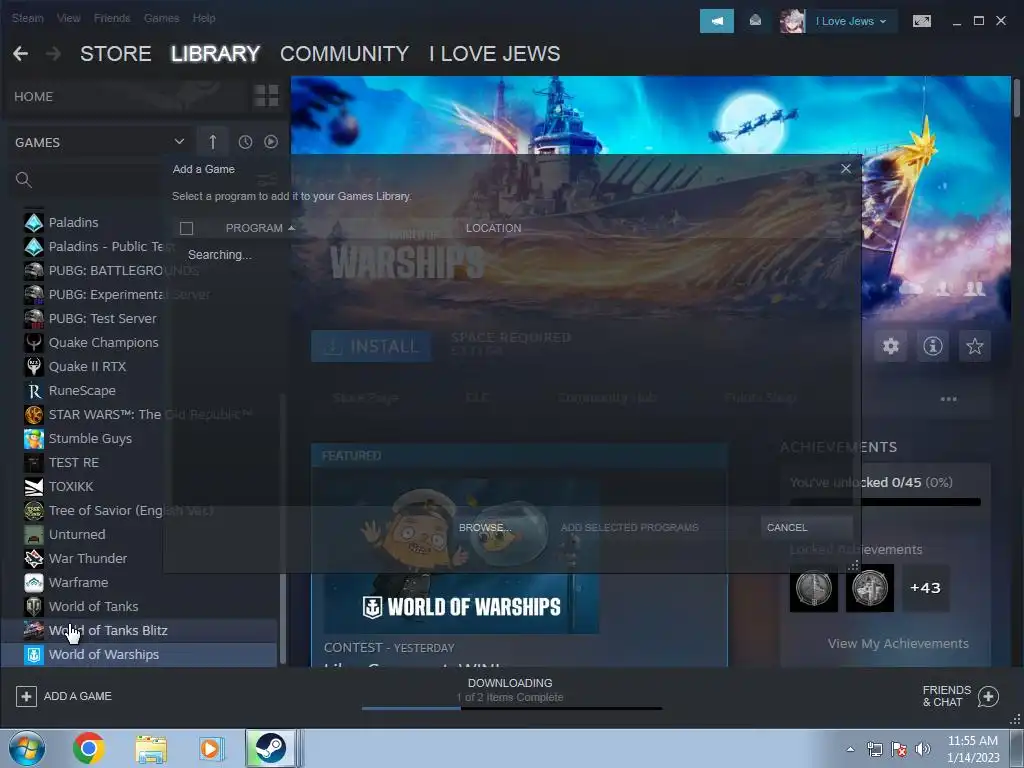Go to the LIBRARY tab
This screenshot has width=1024, height=768.
216,54
